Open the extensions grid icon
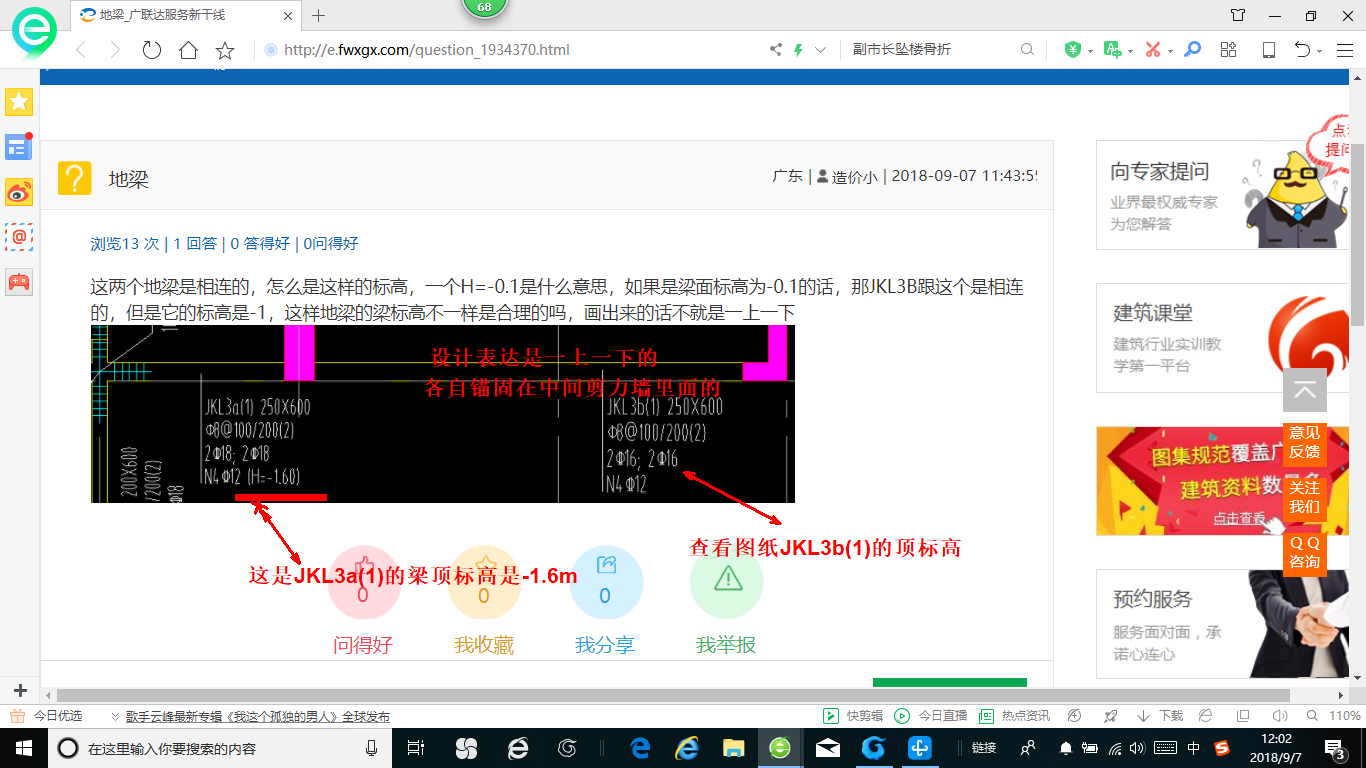Viewport: 1366px width, 768px height. [x=1229, y=50]
